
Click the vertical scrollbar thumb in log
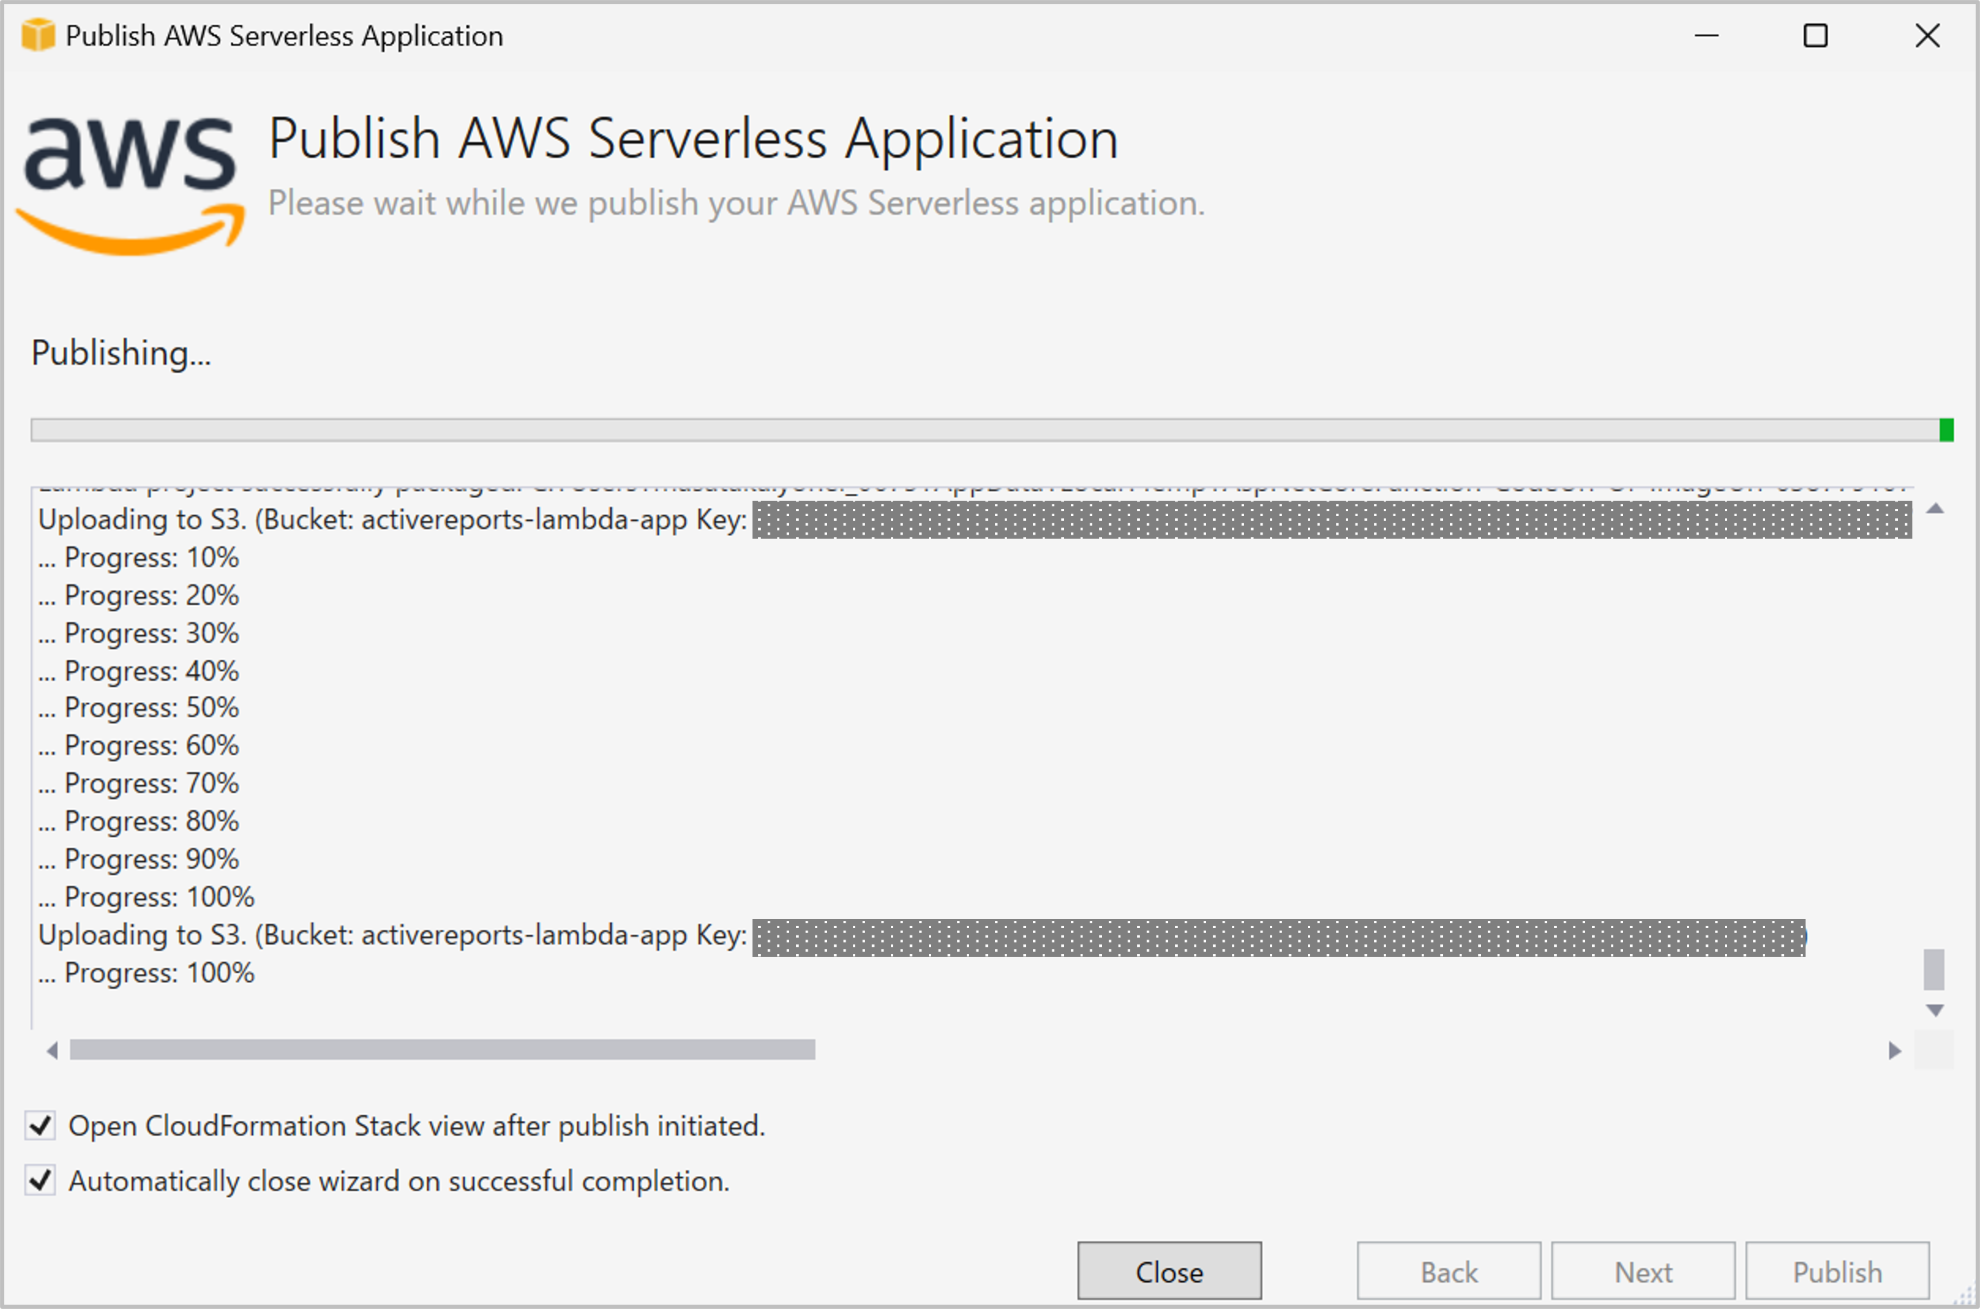click(1935, 969)
